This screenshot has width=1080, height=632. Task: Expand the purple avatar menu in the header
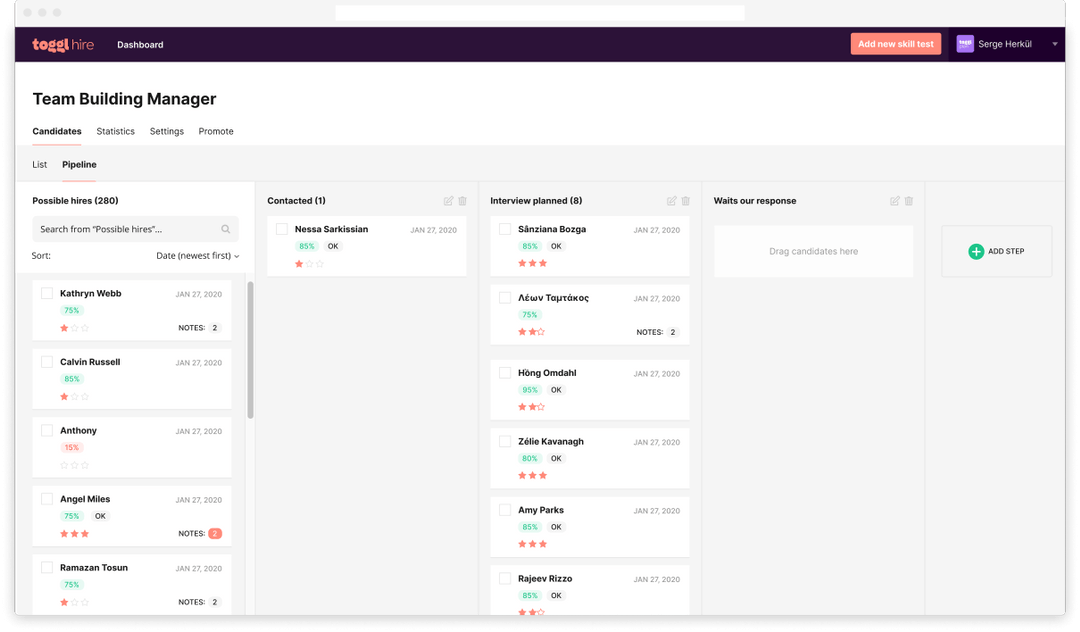click(x=965, y=44)
